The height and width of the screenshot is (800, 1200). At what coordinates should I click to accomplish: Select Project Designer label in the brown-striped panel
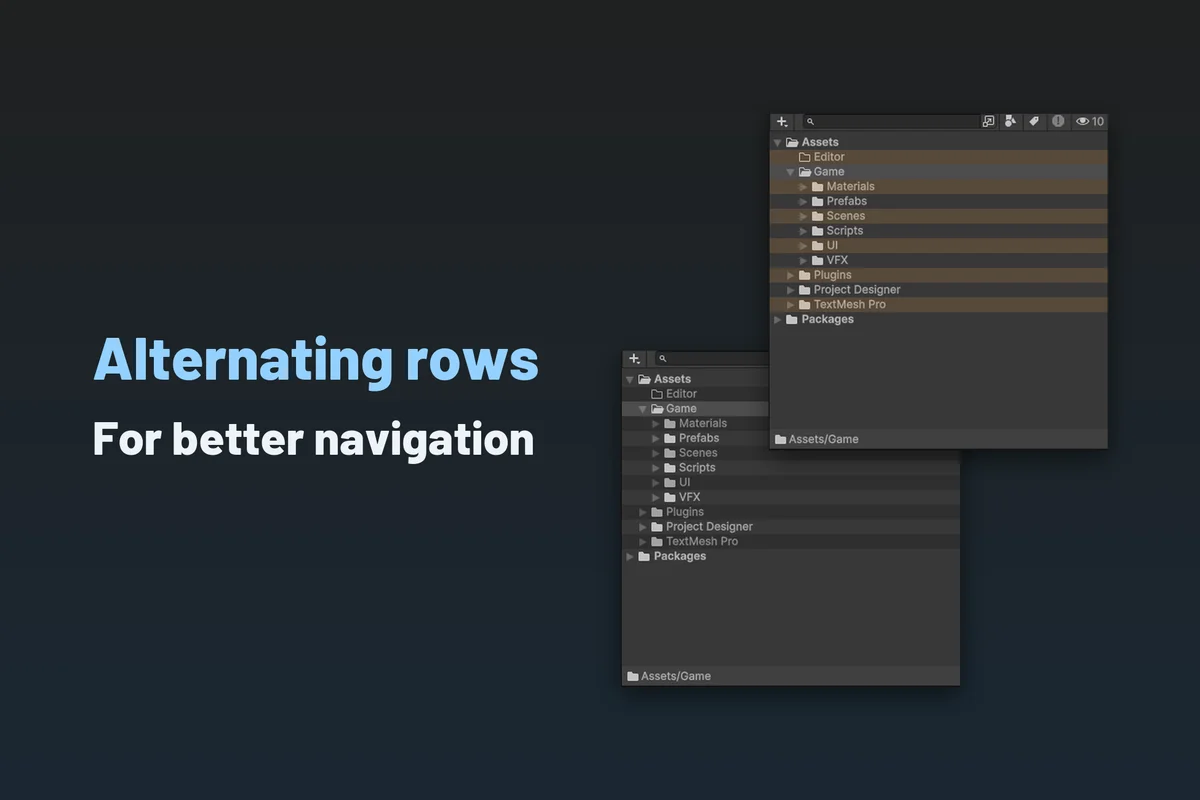tap(857, 290)
